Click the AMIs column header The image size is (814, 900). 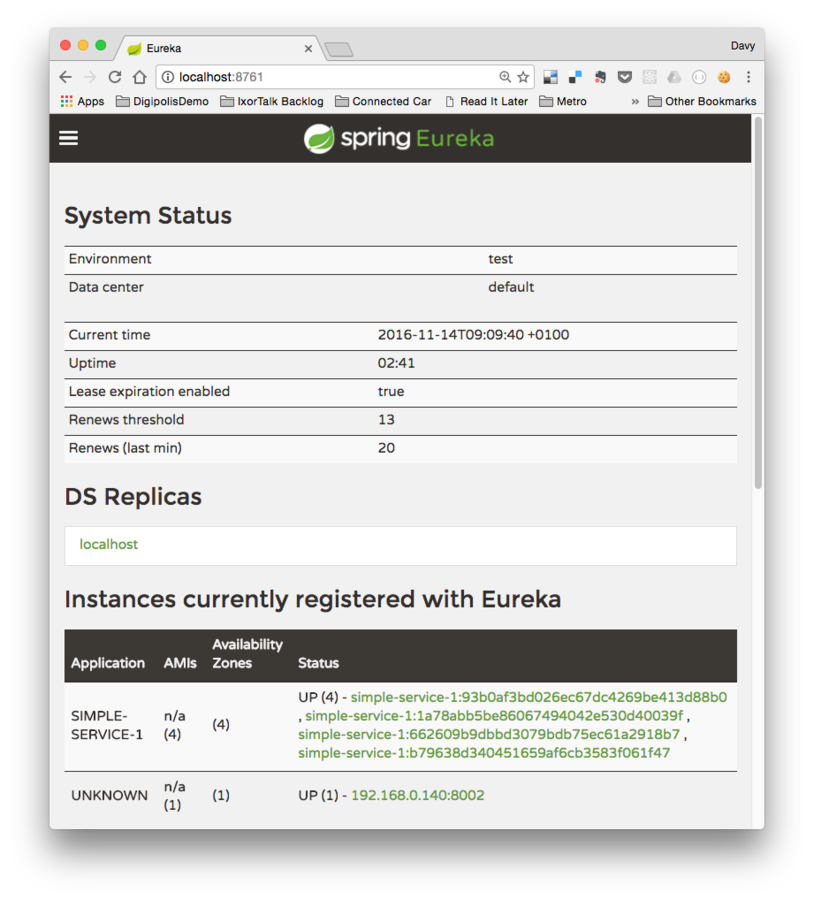coord(180,663)
